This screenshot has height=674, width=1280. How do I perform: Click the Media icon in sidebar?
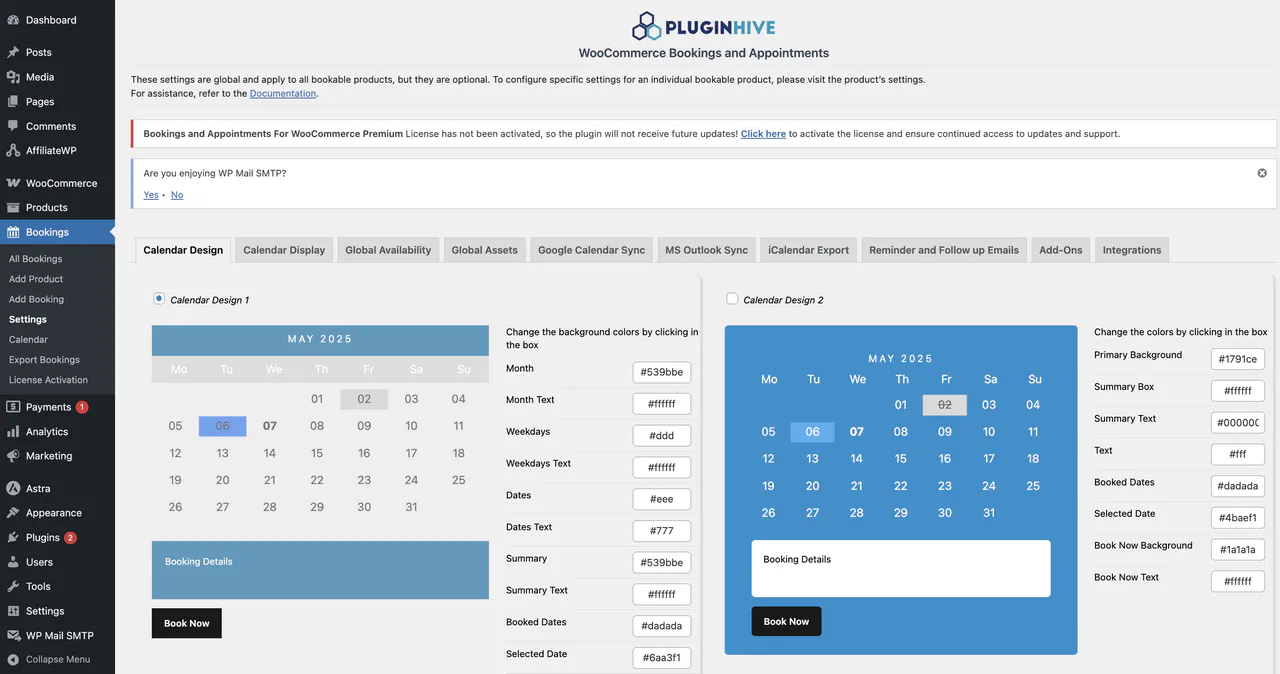(13, 77)
